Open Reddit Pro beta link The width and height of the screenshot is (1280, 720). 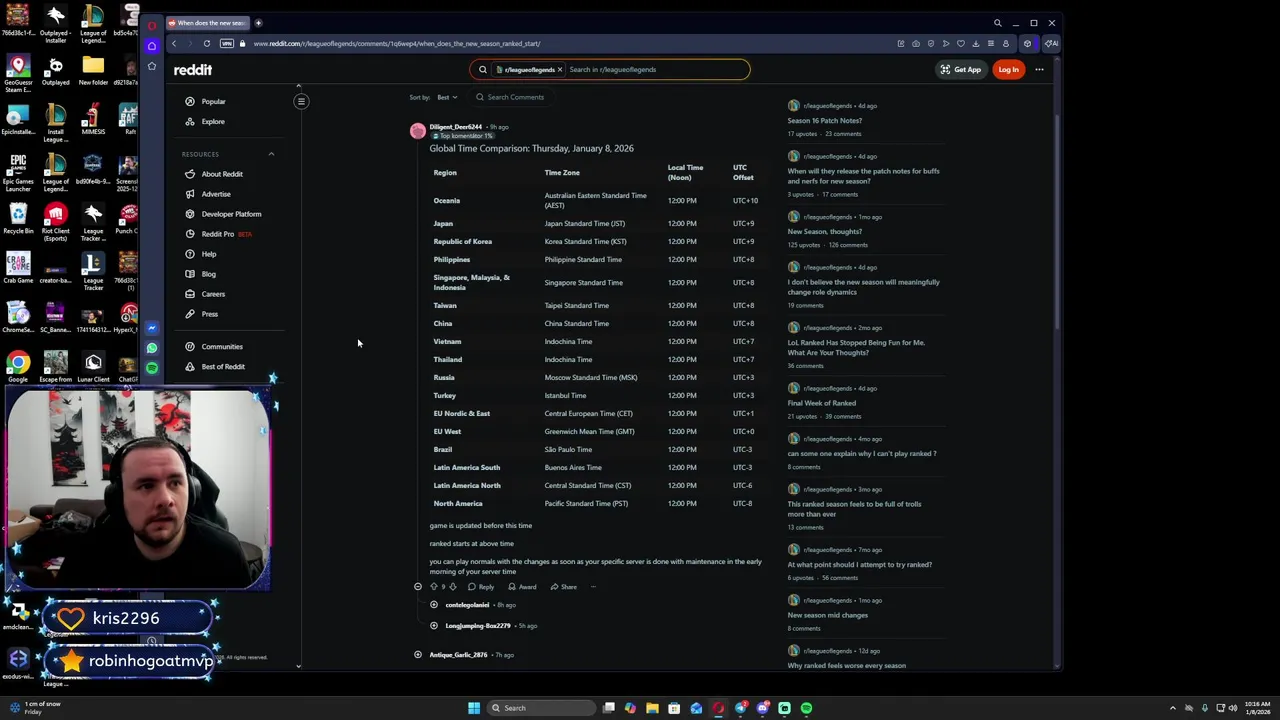pyautogui.click(x=218, y=234)
